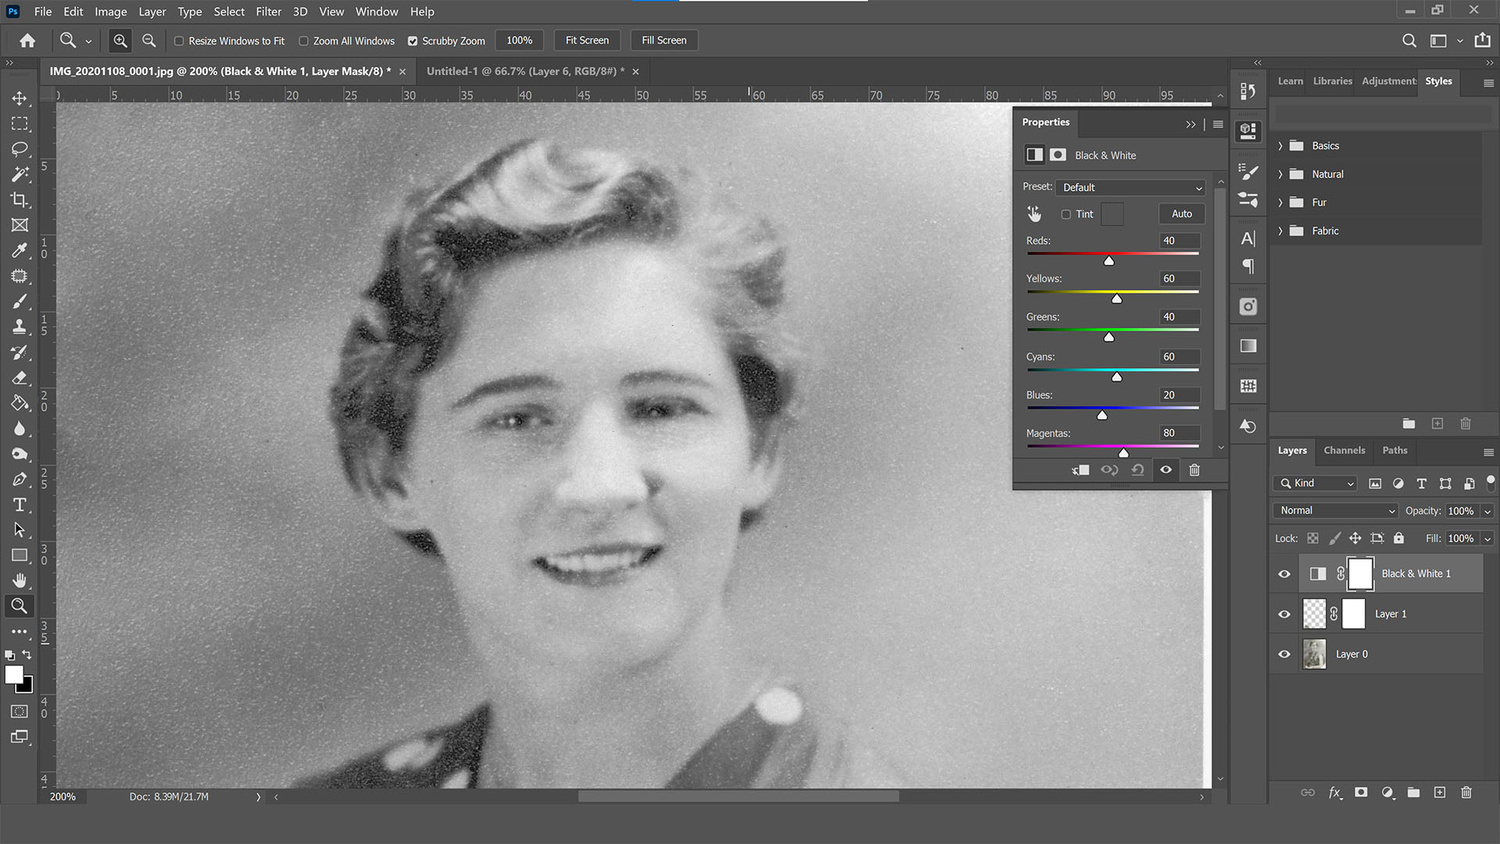Viewport: 1500px width, 844px height.
Task: Select the Lasso tool
Action: 20,149
